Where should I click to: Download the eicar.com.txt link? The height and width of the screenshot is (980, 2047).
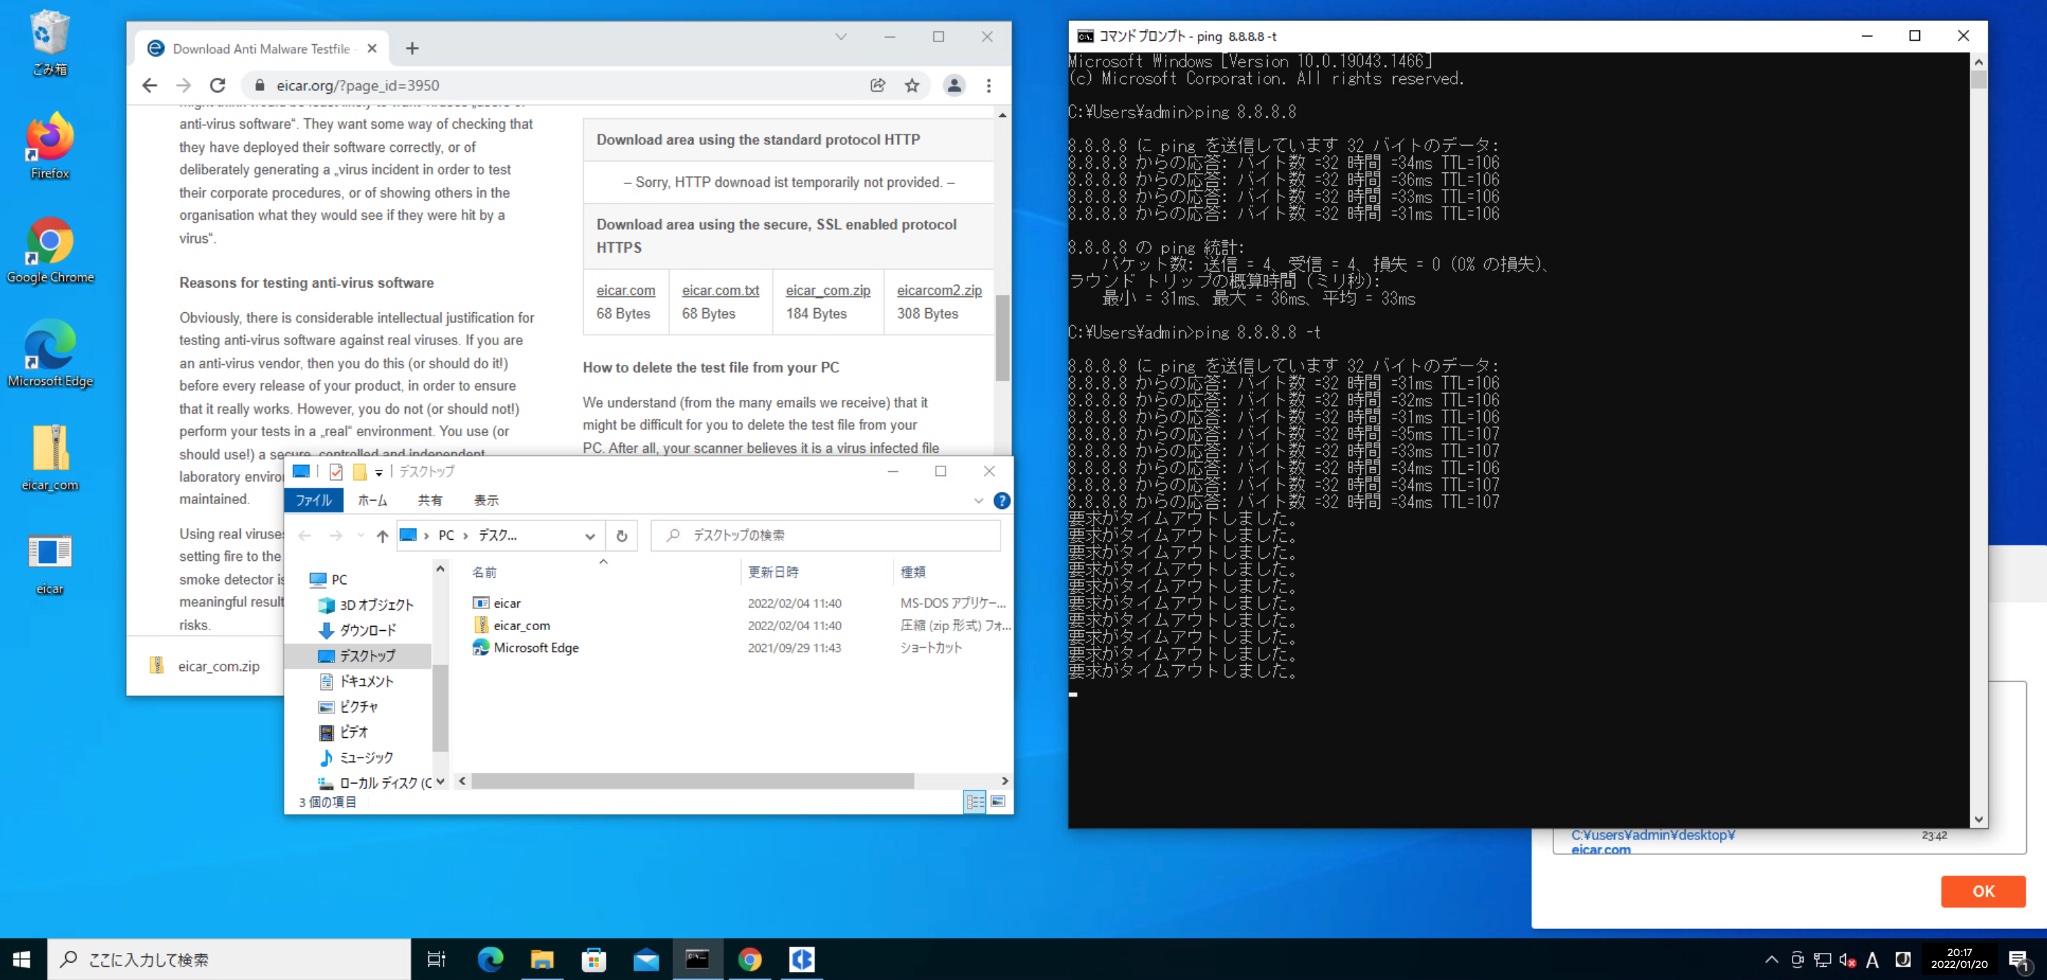(x=720, y=291)
